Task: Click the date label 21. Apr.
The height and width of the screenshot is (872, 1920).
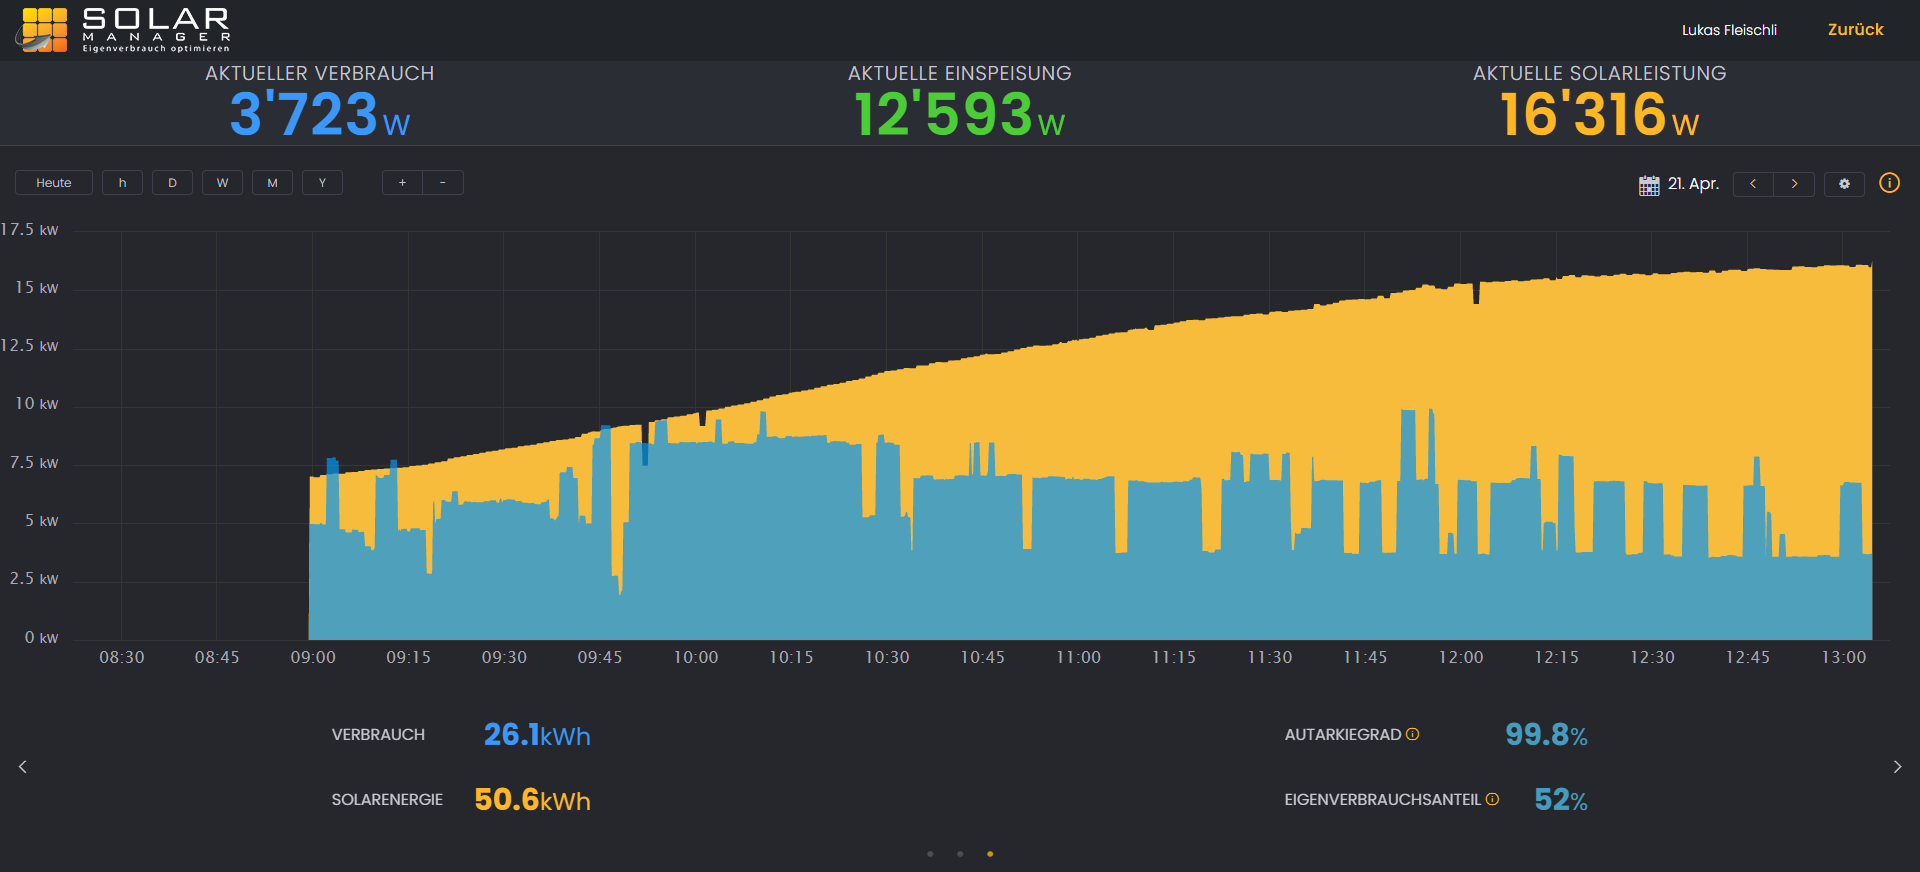Action: (x=1693, y=184)
